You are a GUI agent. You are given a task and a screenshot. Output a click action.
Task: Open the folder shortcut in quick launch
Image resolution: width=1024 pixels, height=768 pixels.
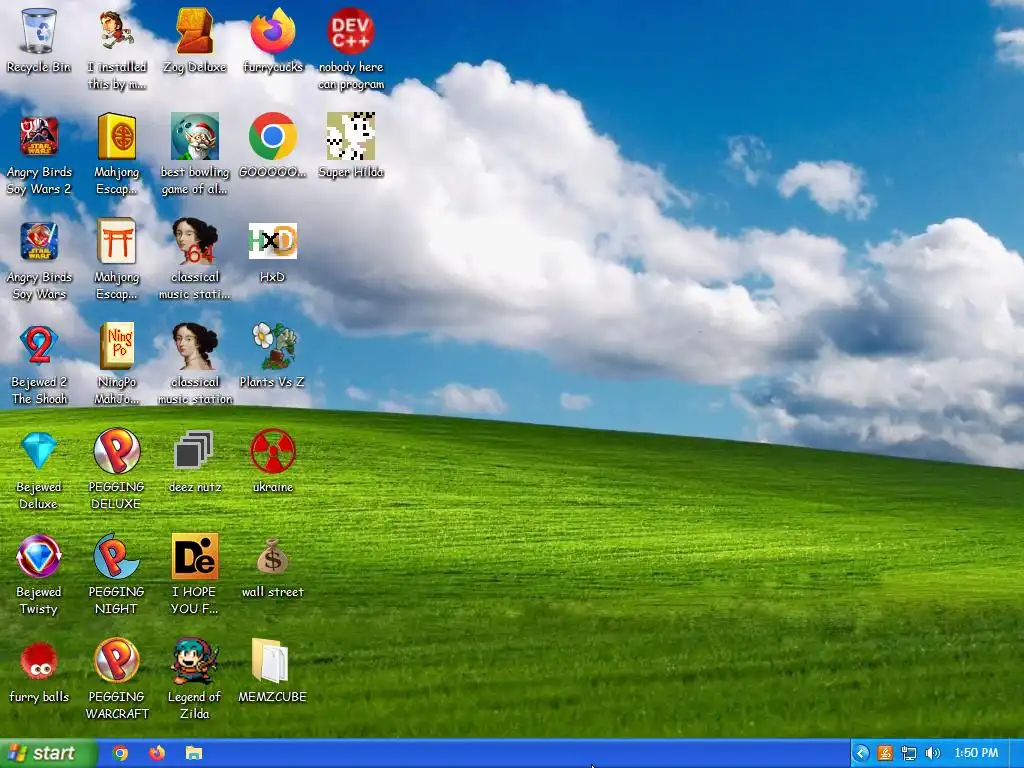194,754
